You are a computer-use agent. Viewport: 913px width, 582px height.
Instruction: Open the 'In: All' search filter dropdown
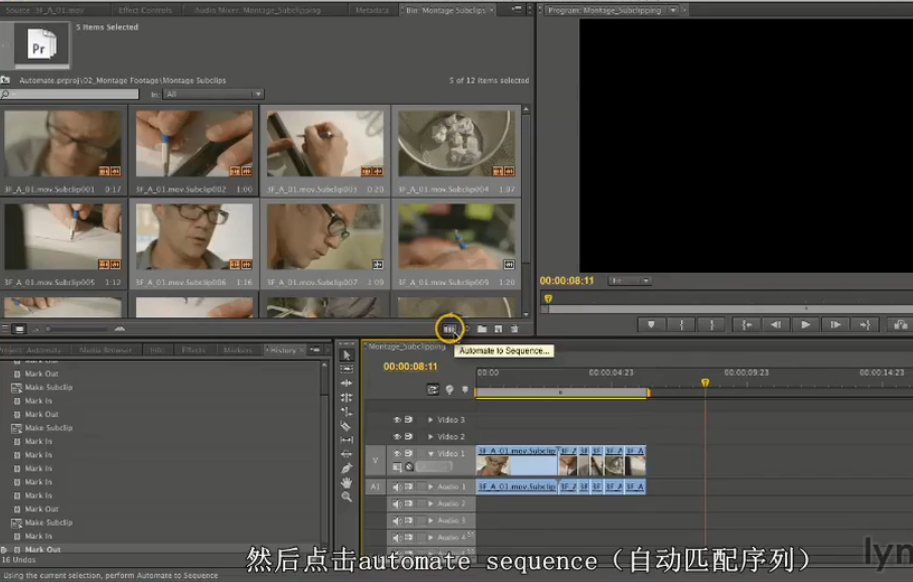point(214,94)
